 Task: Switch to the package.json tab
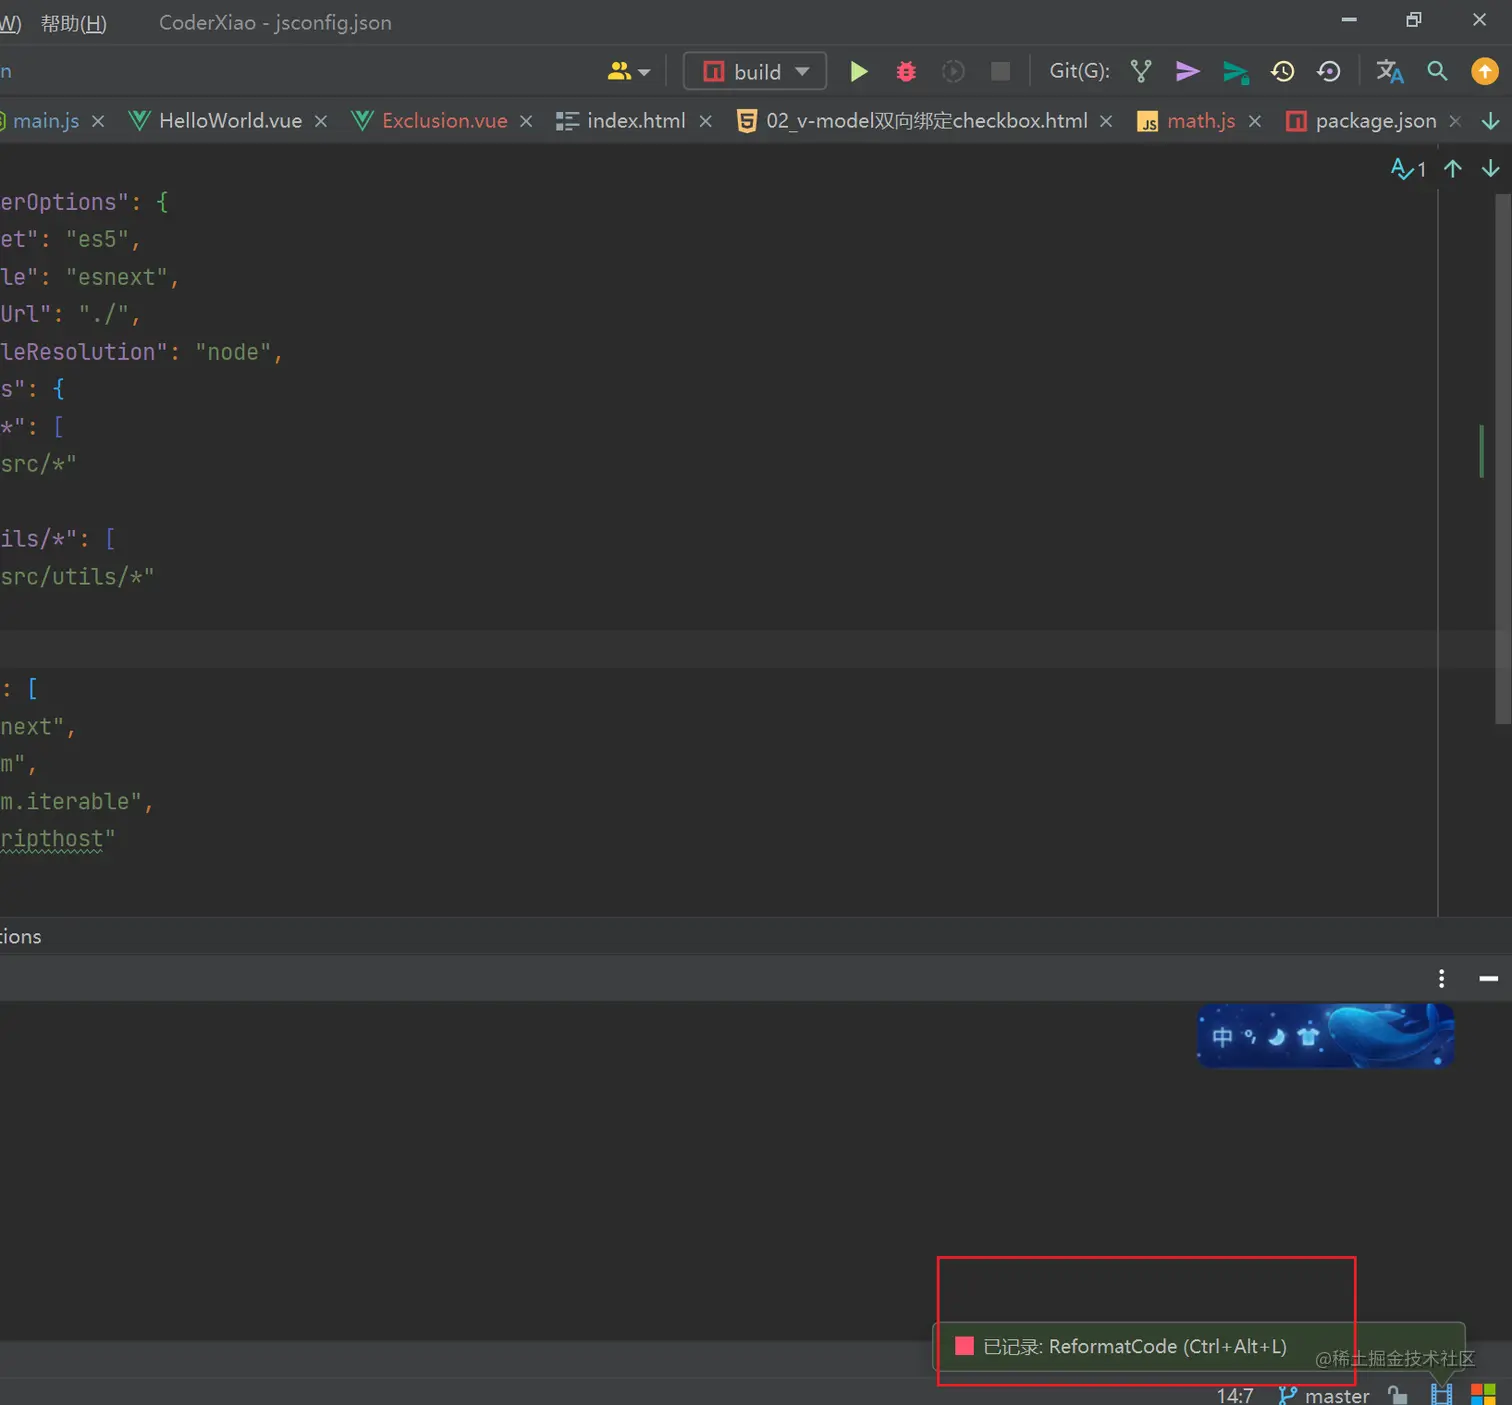coord(1375,121)
